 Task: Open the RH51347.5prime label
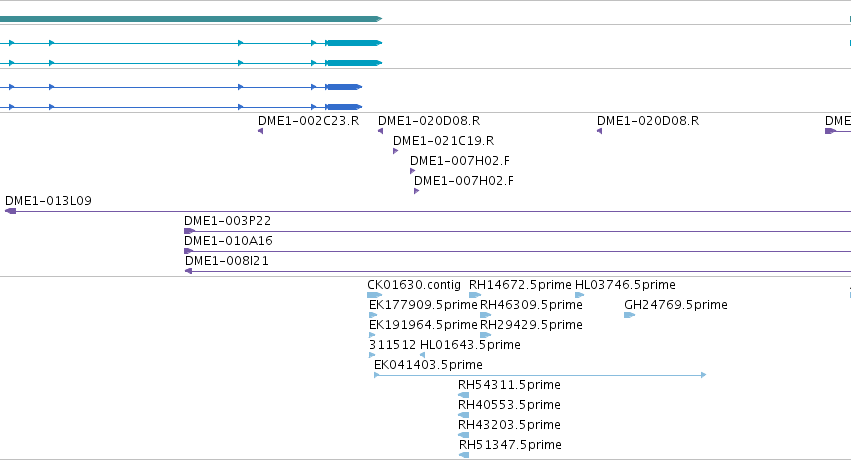pos(510,445)
